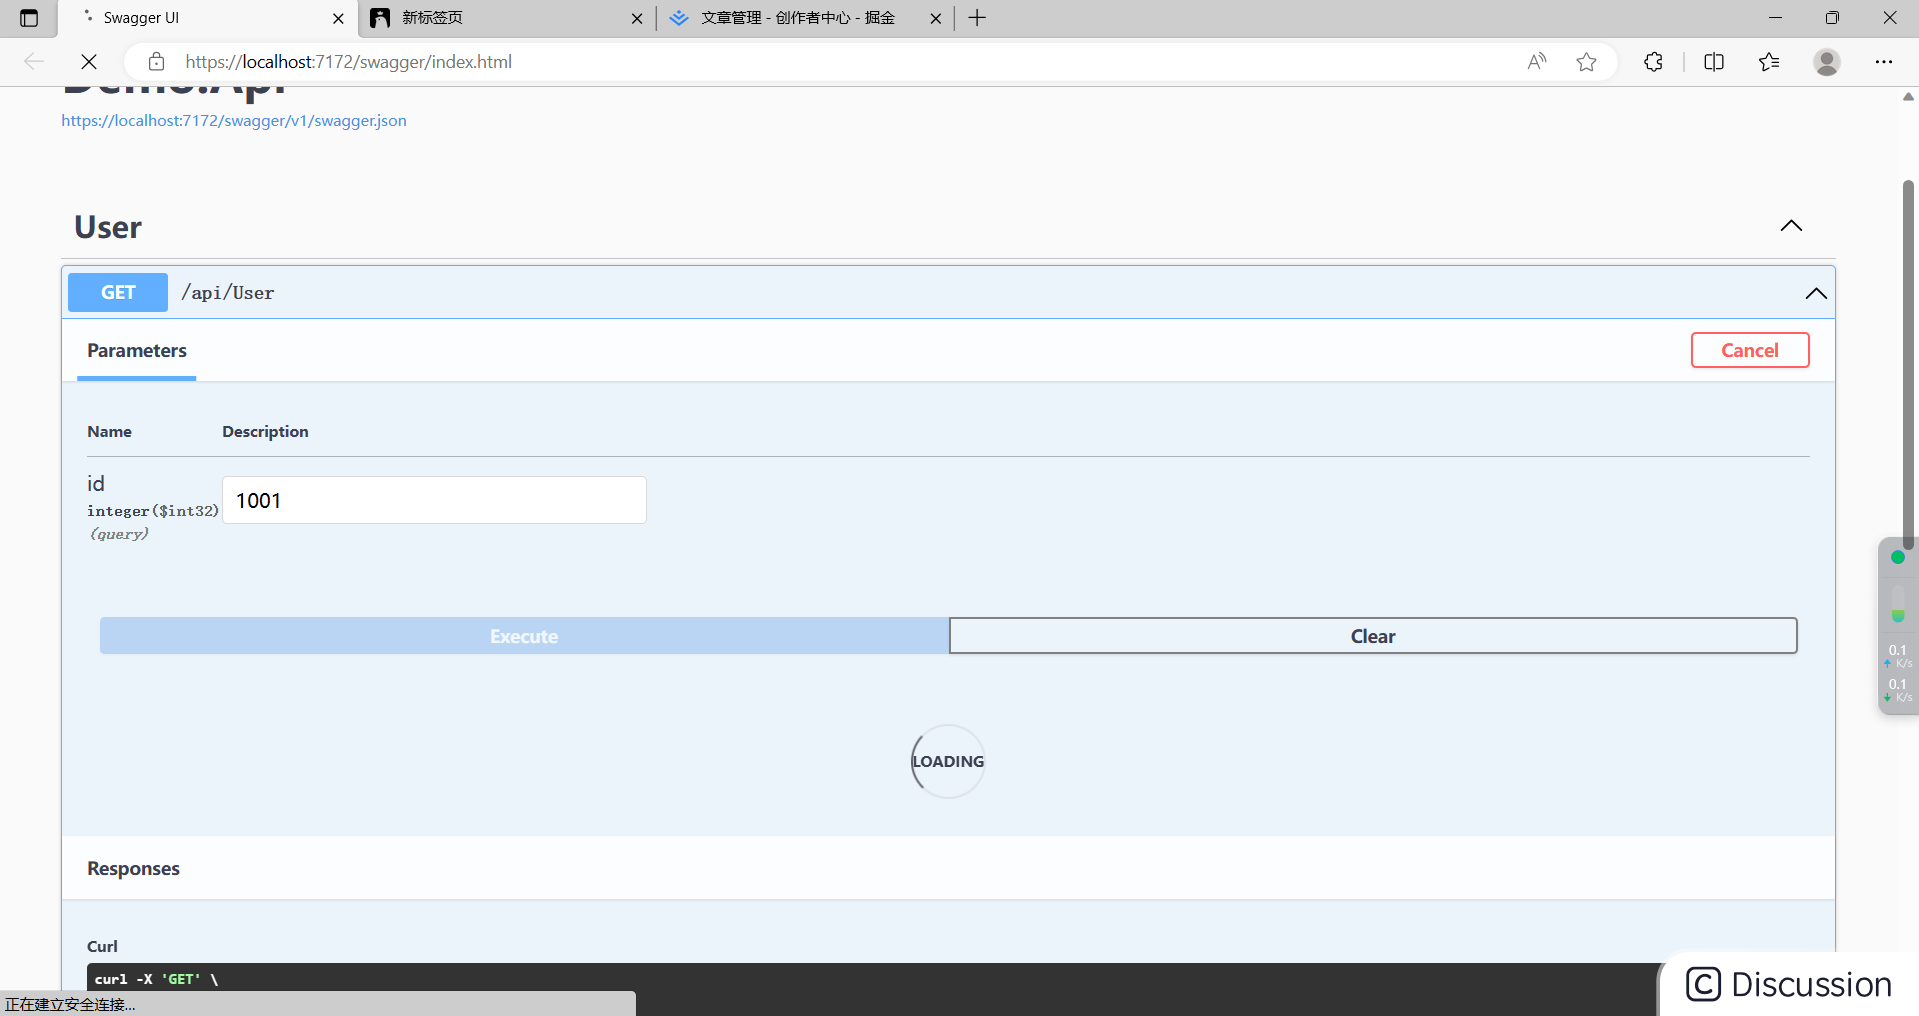Focus the id parameter input field
1919x1016 pixels.
coord(434,500)
